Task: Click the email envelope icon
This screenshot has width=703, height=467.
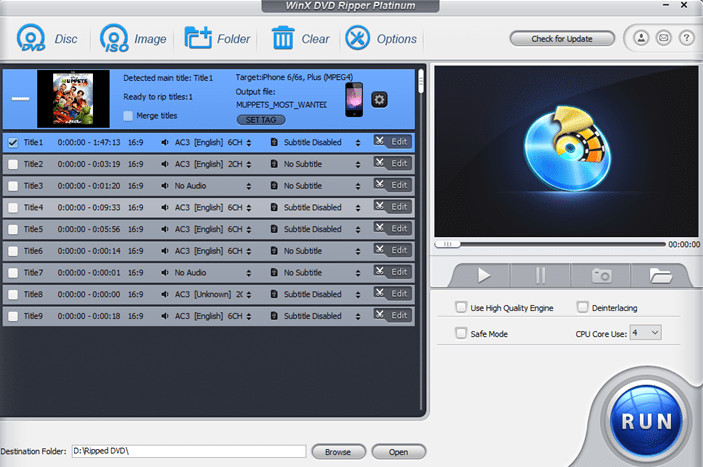Action: point(664,38)
